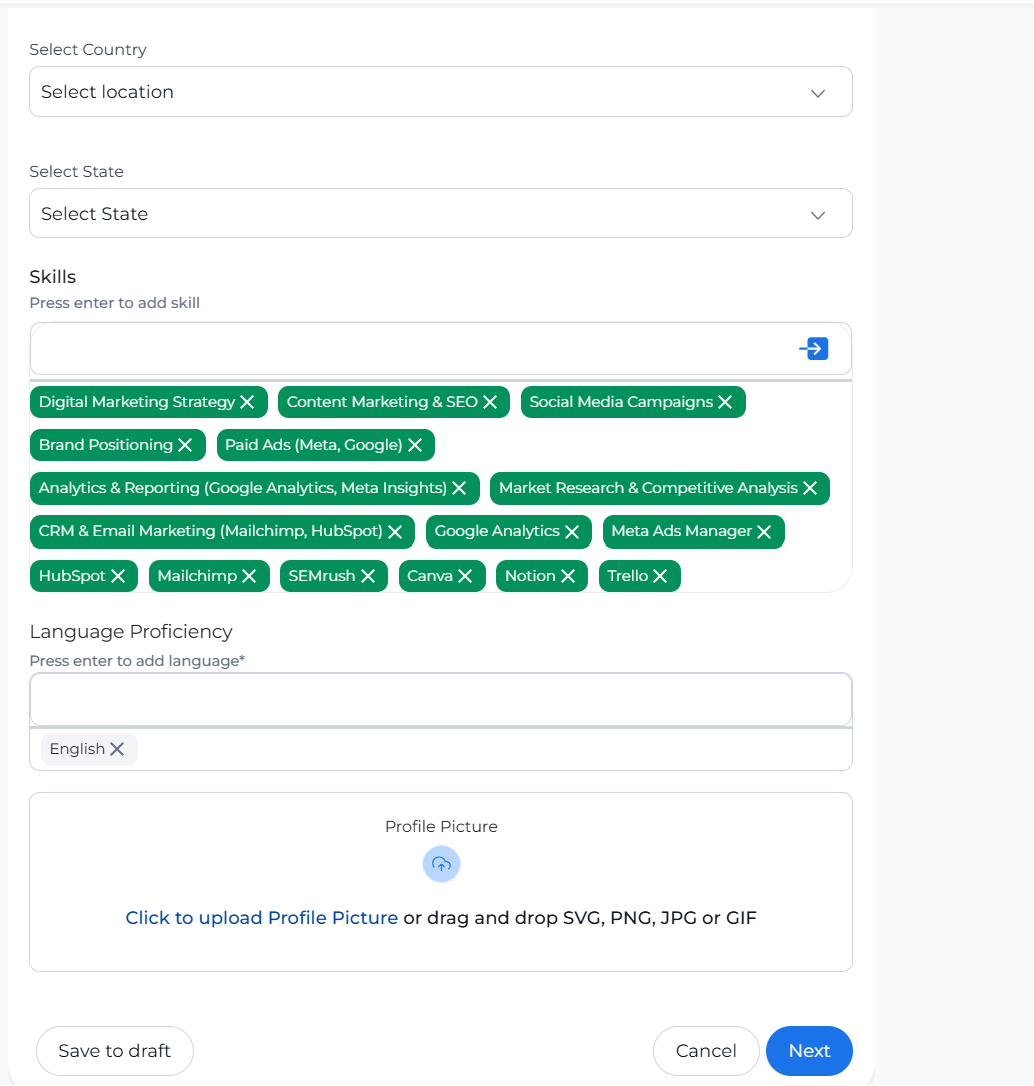1034x1086 pixels.
Task: Click the cloud upload icon
Action: 441,864
